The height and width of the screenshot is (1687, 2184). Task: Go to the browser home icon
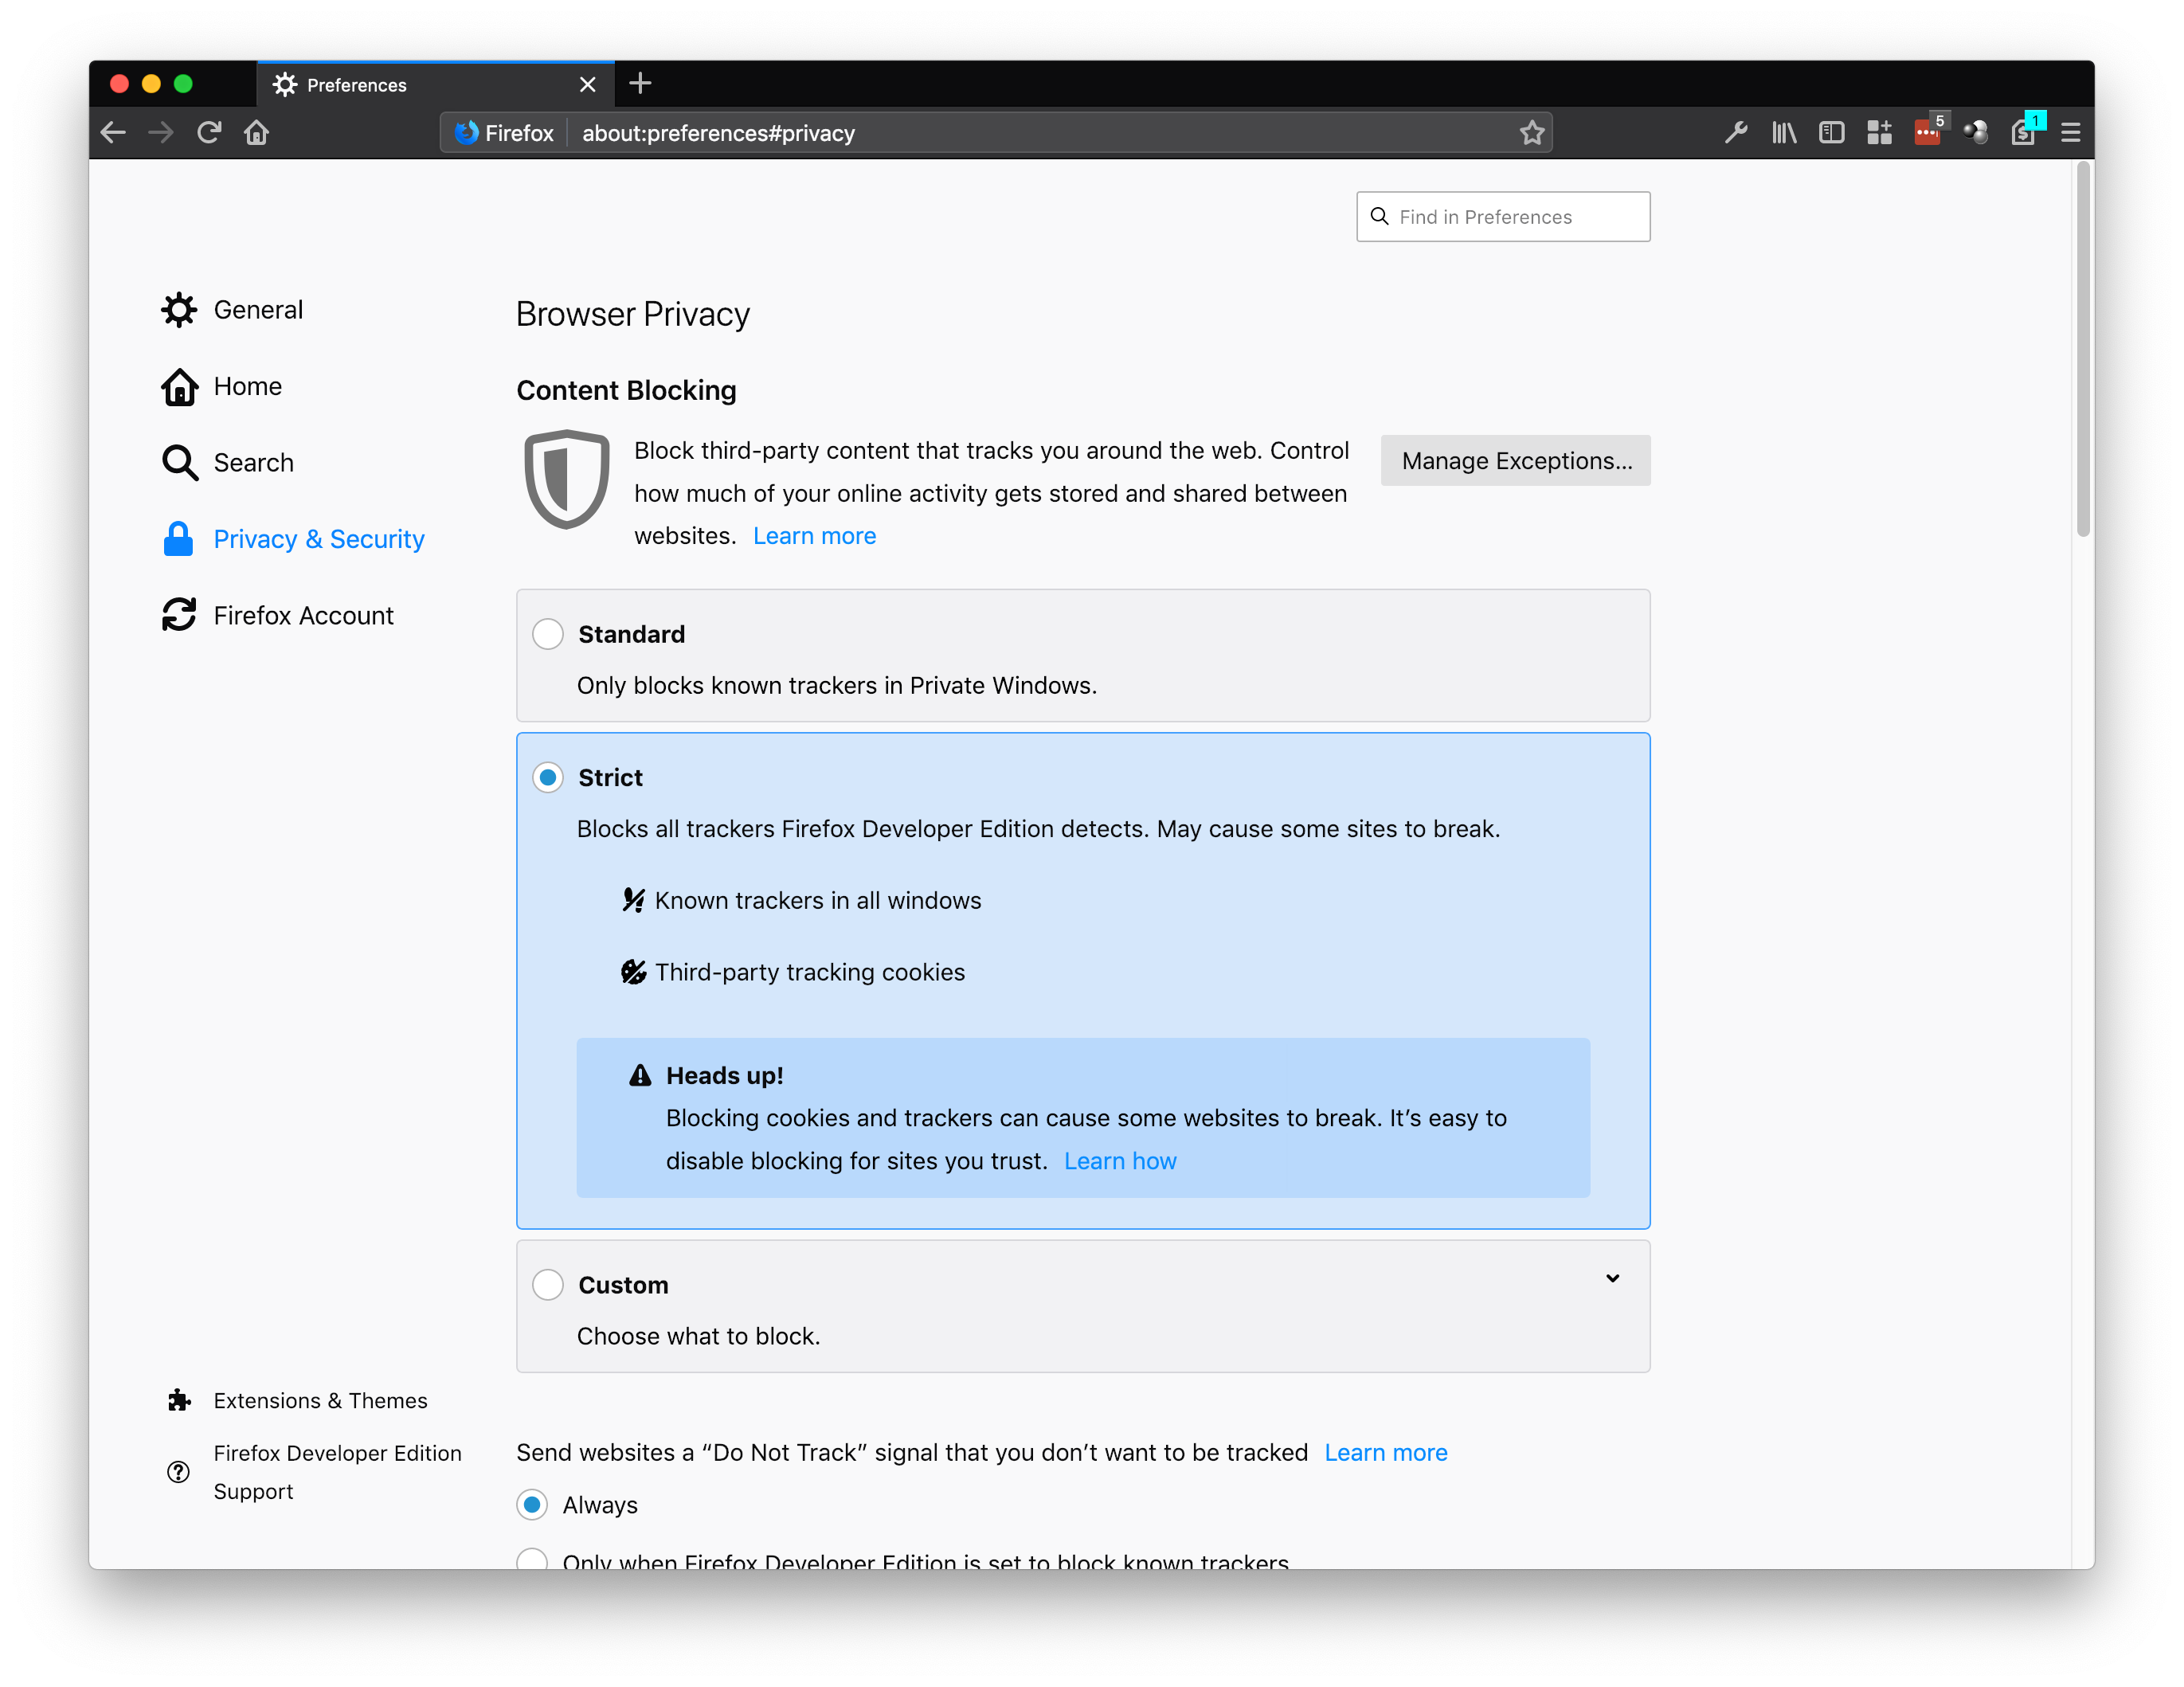[257, 133]
